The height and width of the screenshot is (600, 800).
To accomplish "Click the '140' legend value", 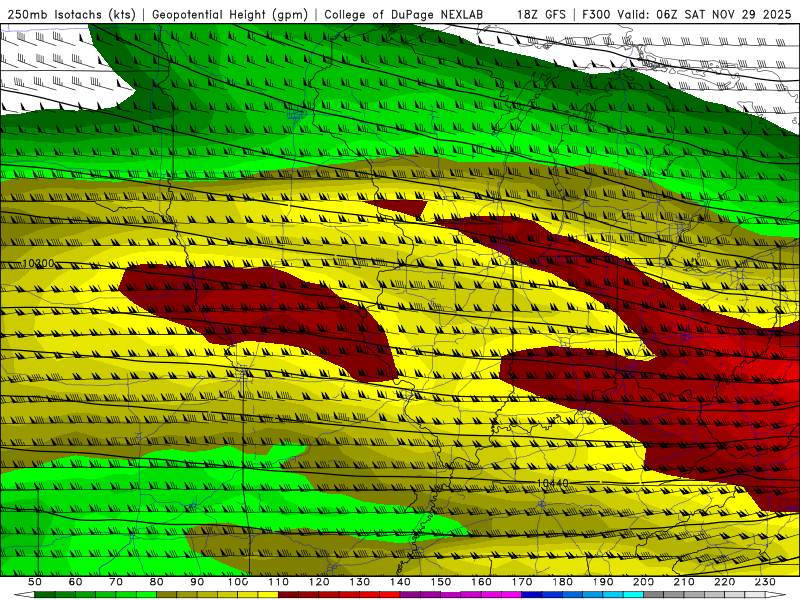I will click(400, 582).
